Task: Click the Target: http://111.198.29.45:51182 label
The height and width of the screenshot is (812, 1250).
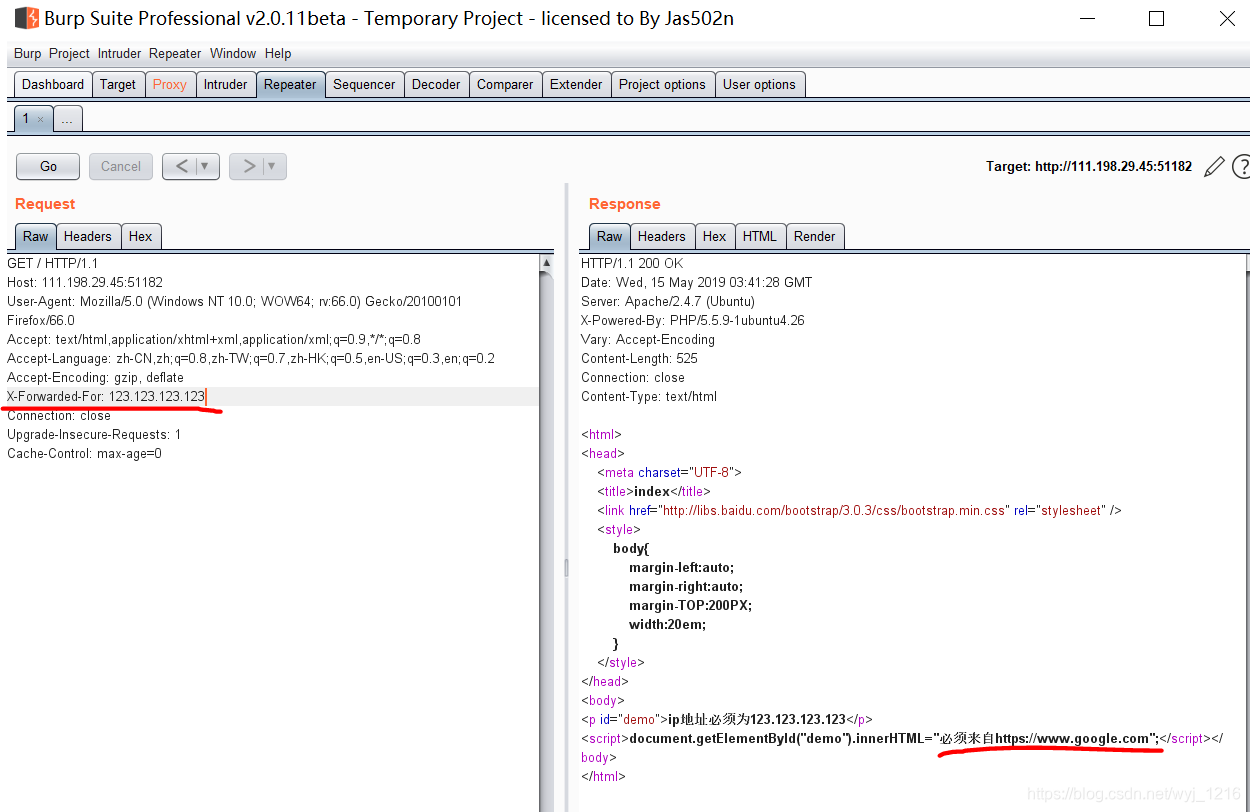Action: 1089,167
